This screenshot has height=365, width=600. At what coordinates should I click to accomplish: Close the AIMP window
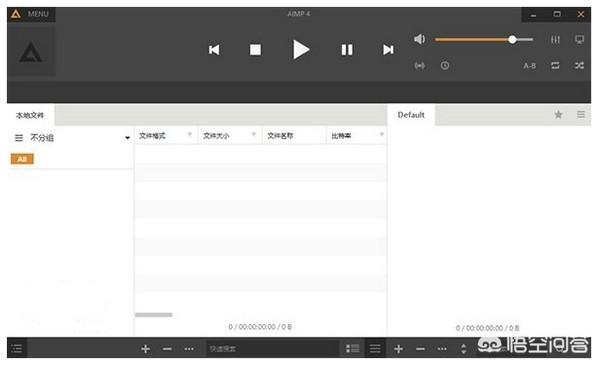pos(580,14)
